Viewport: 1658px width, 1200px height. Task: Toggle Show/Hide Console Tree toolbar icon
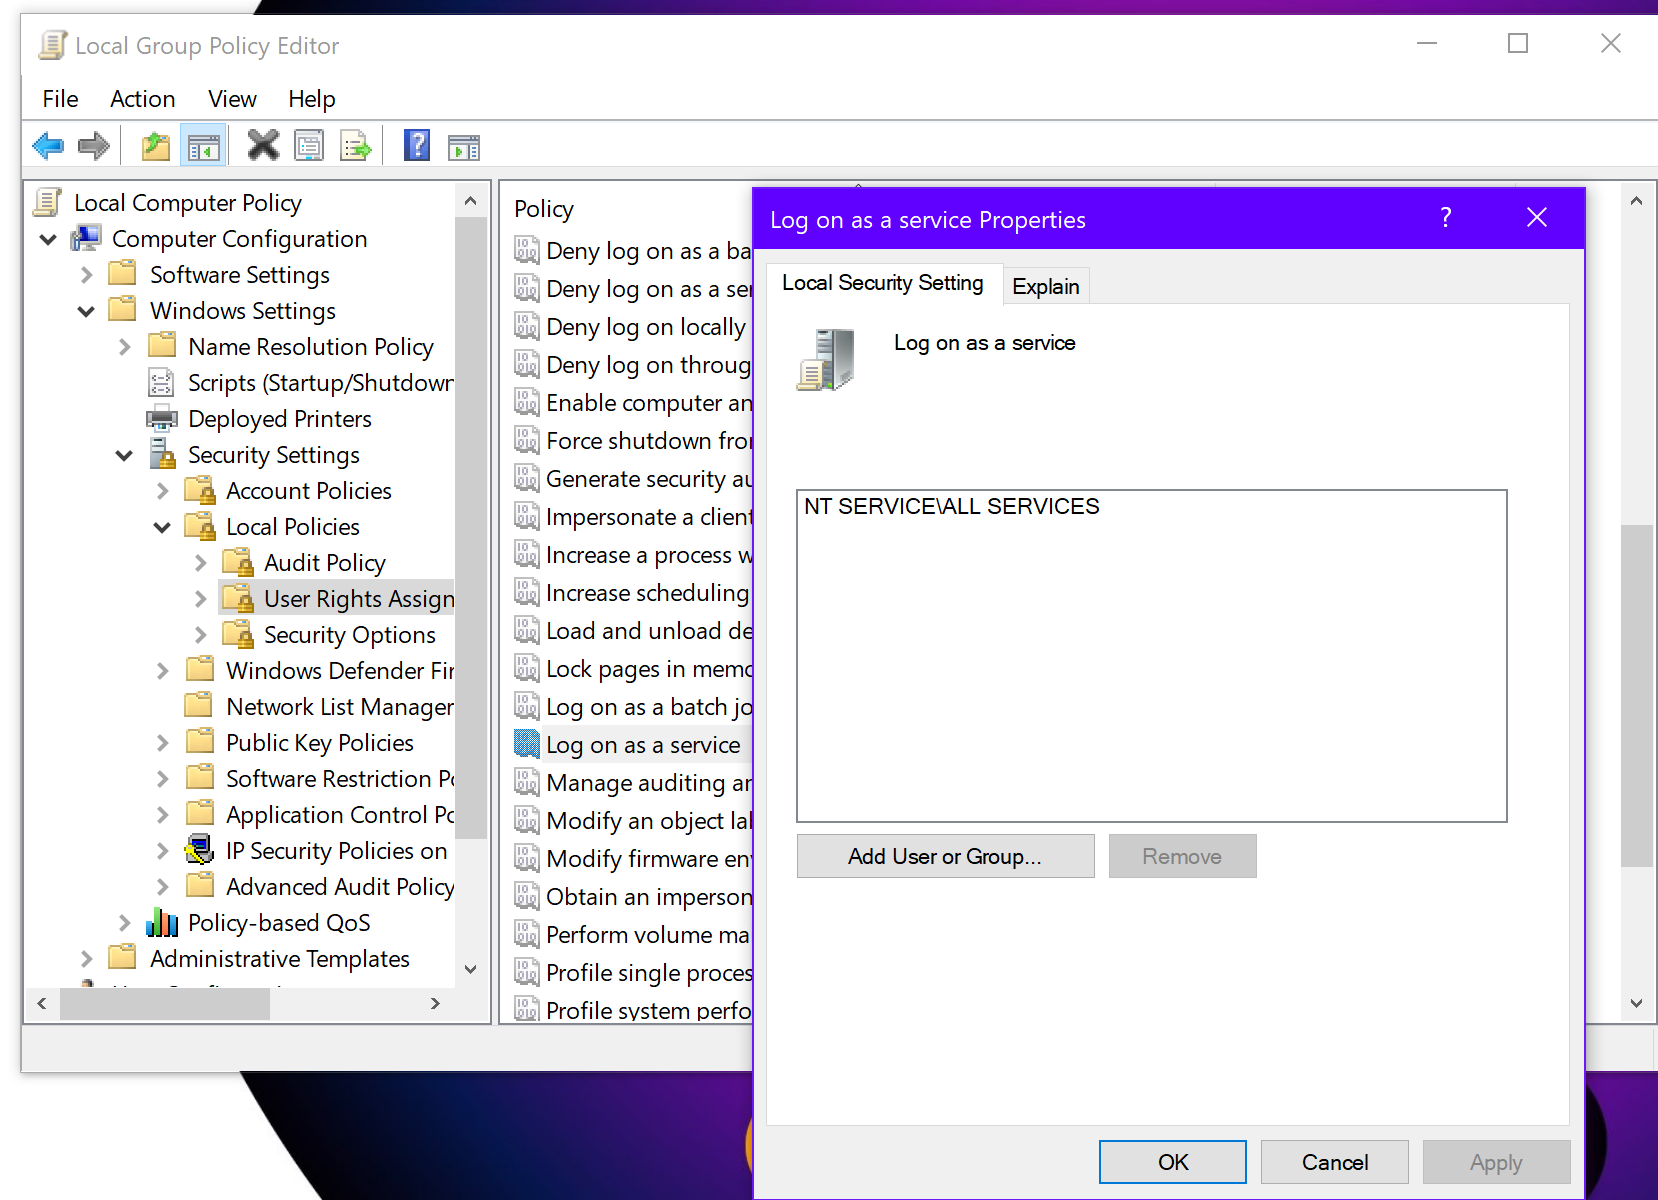pos(203,147)
